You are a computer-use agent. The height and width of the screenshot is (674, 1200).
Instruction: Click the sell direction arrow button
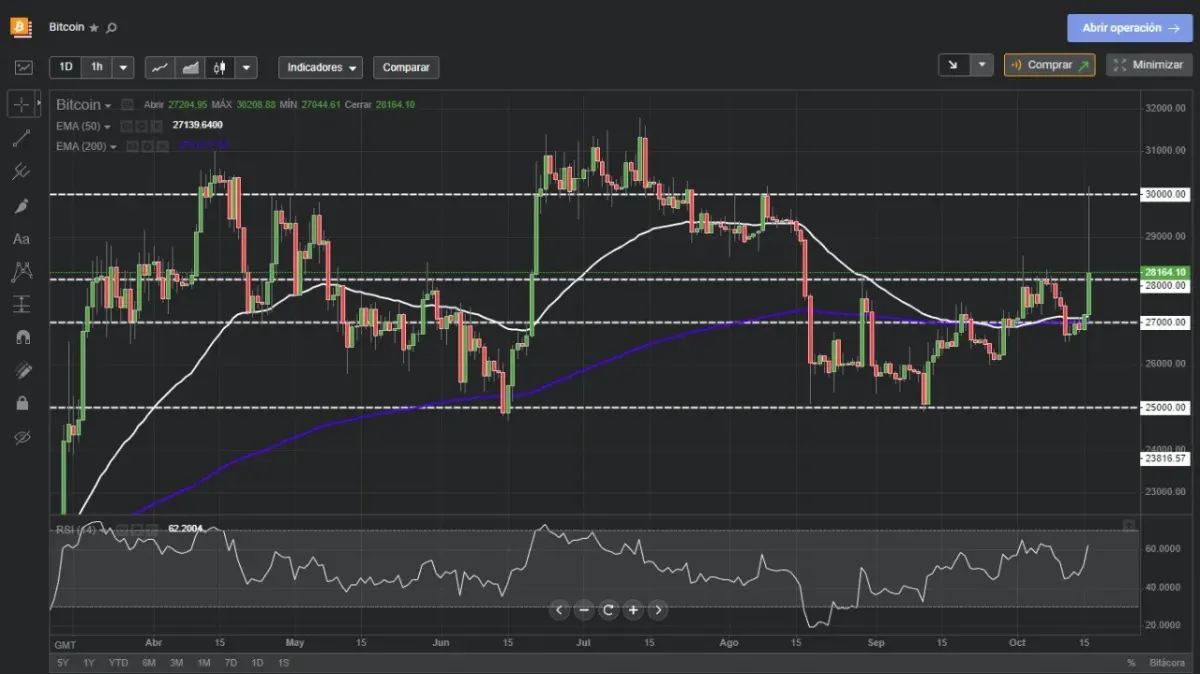954,65
